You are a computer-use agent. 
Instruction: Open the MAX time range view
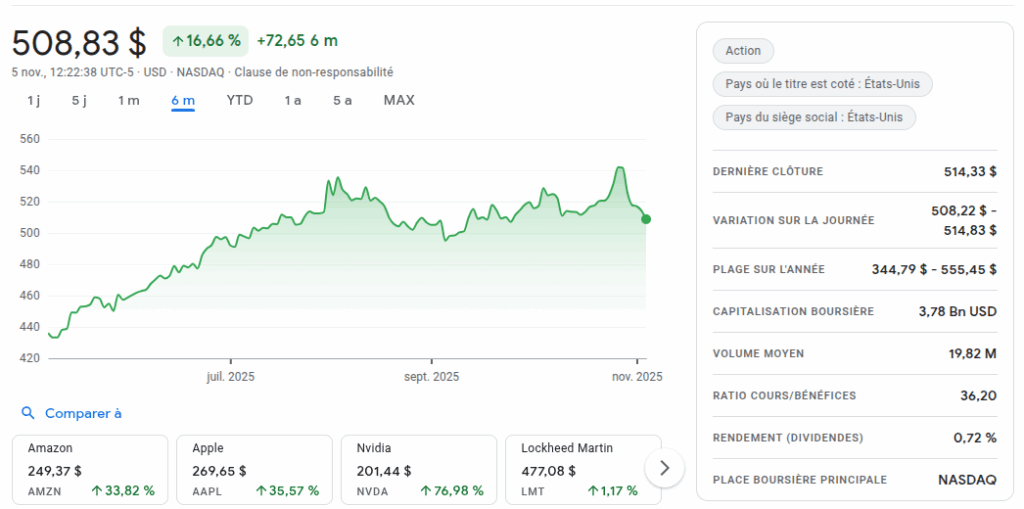(399, 100)
